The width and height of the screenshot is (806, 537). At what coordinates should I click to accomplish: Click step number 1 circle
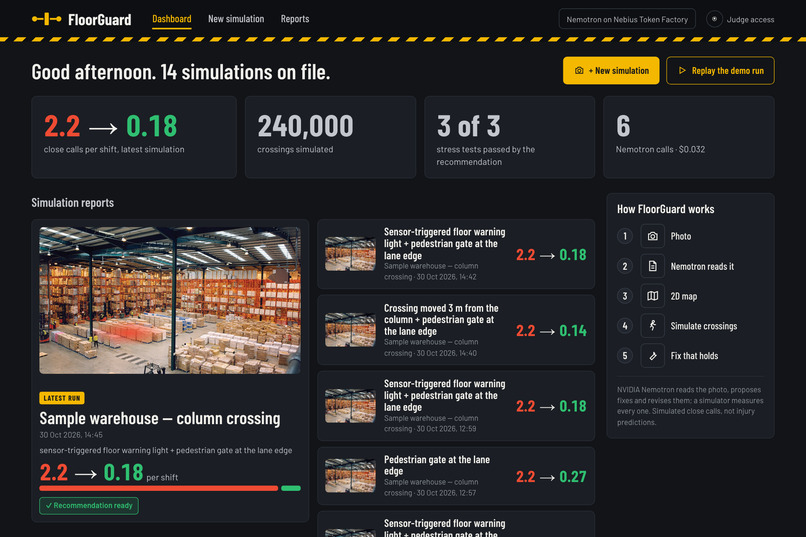tap(625, 236)
